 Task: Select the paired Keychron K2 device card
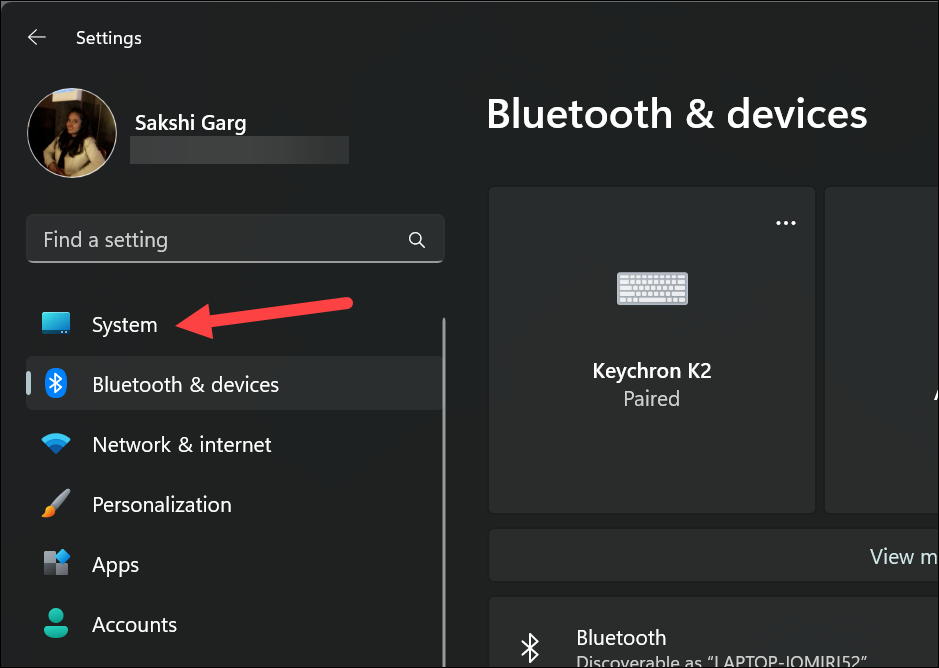[x=651, y=349]
